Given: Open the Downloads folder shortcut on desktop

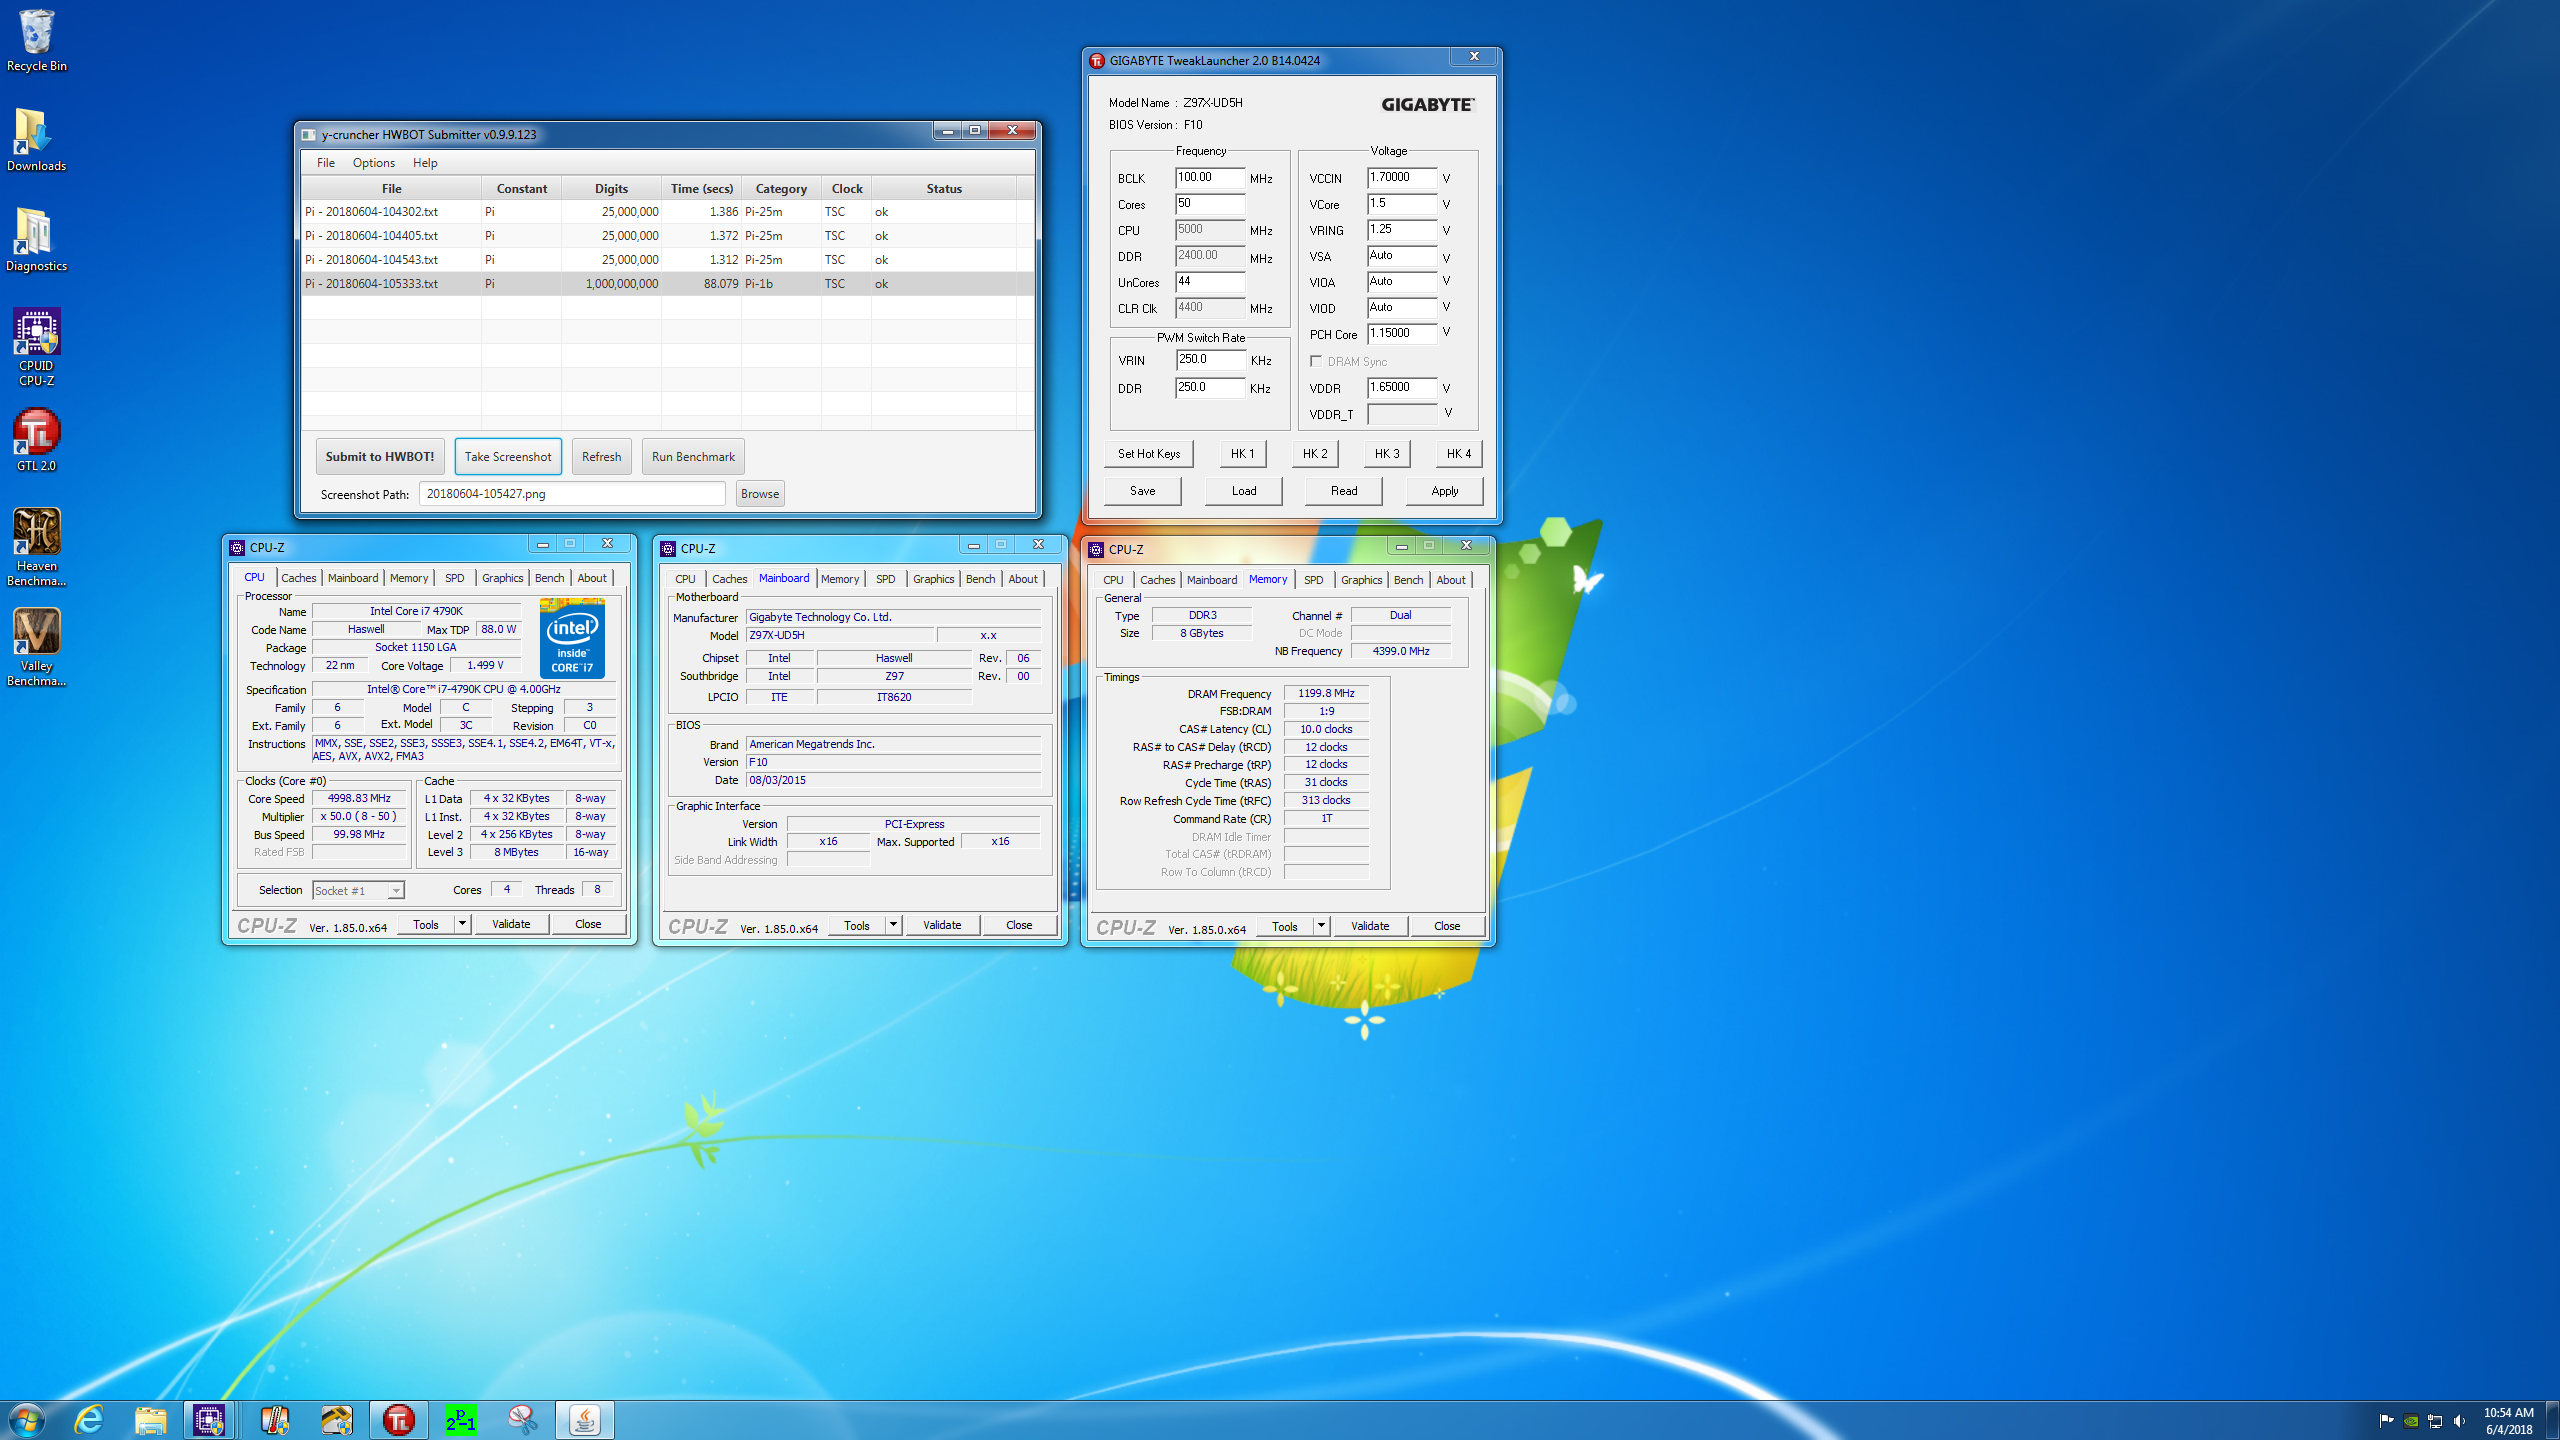Looking at the screenshot, I should click(x=36, y=140).
